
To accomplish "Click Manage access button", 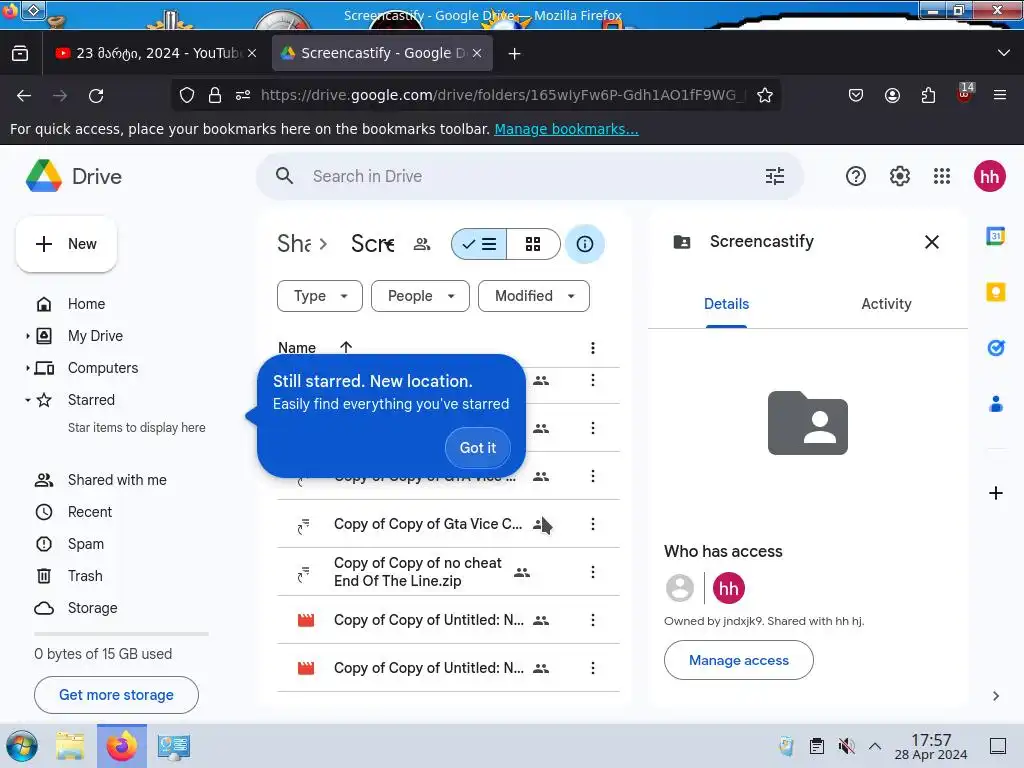I will 739,660.
